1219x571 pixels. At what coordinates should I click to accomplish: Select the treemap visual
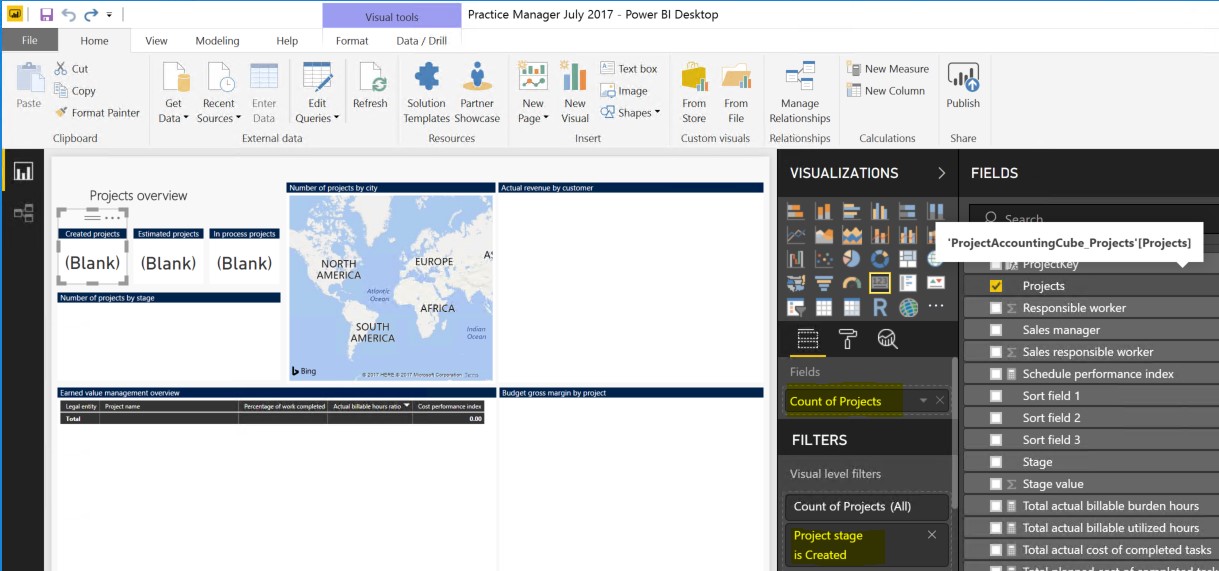(x=908, y=260)
